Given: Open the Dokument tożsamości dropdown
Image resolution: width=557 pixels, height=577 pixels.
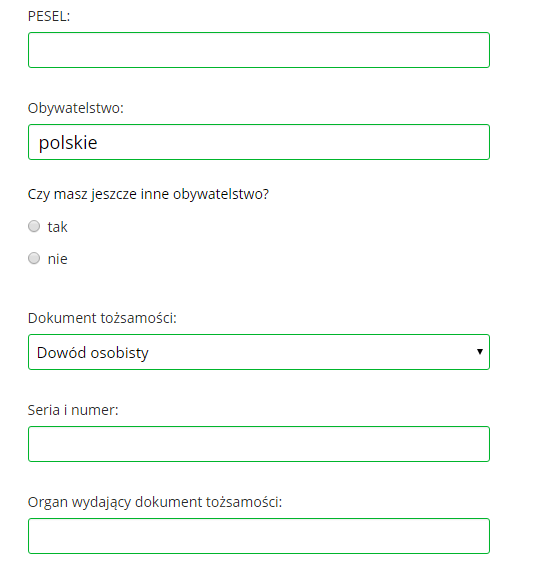Looking at the screenshot, I should coord(259,352).
